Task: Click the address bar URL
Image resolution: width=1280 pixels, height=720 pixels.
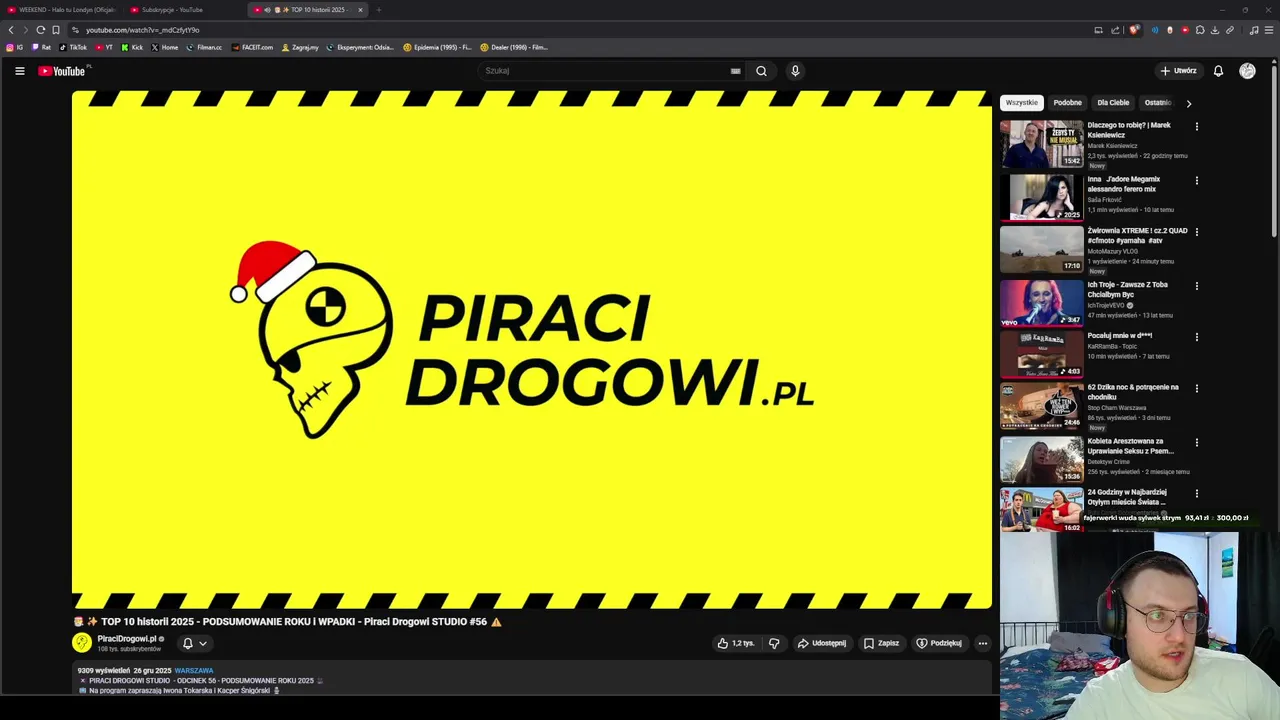Action: (x=142, y=30)
